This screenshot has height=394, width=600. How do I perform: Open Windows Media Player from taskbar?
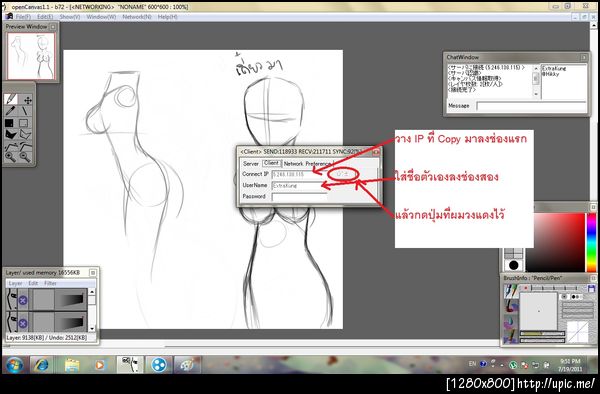pyautogui.click(x=99, y=365)
